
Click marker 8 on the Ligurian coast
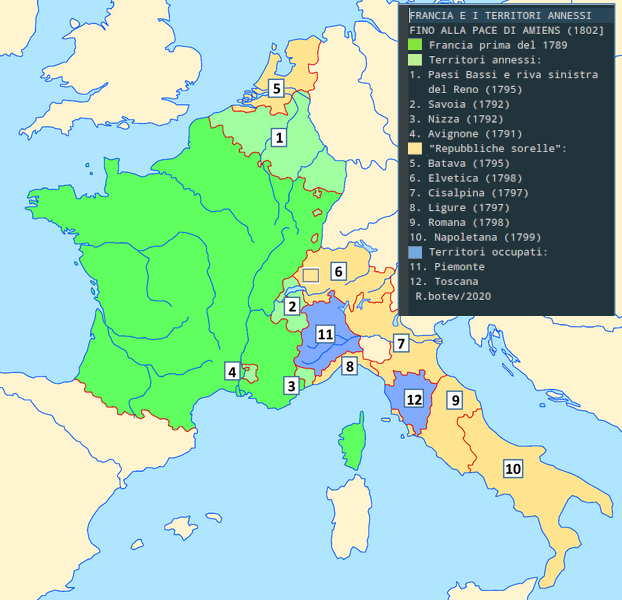349,366
